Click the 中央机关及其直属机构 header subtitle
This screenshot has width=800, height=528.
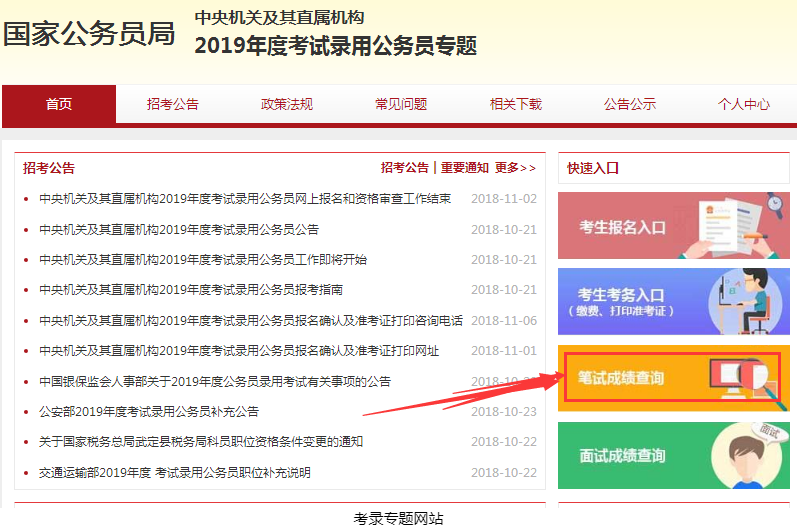[280, 17]
